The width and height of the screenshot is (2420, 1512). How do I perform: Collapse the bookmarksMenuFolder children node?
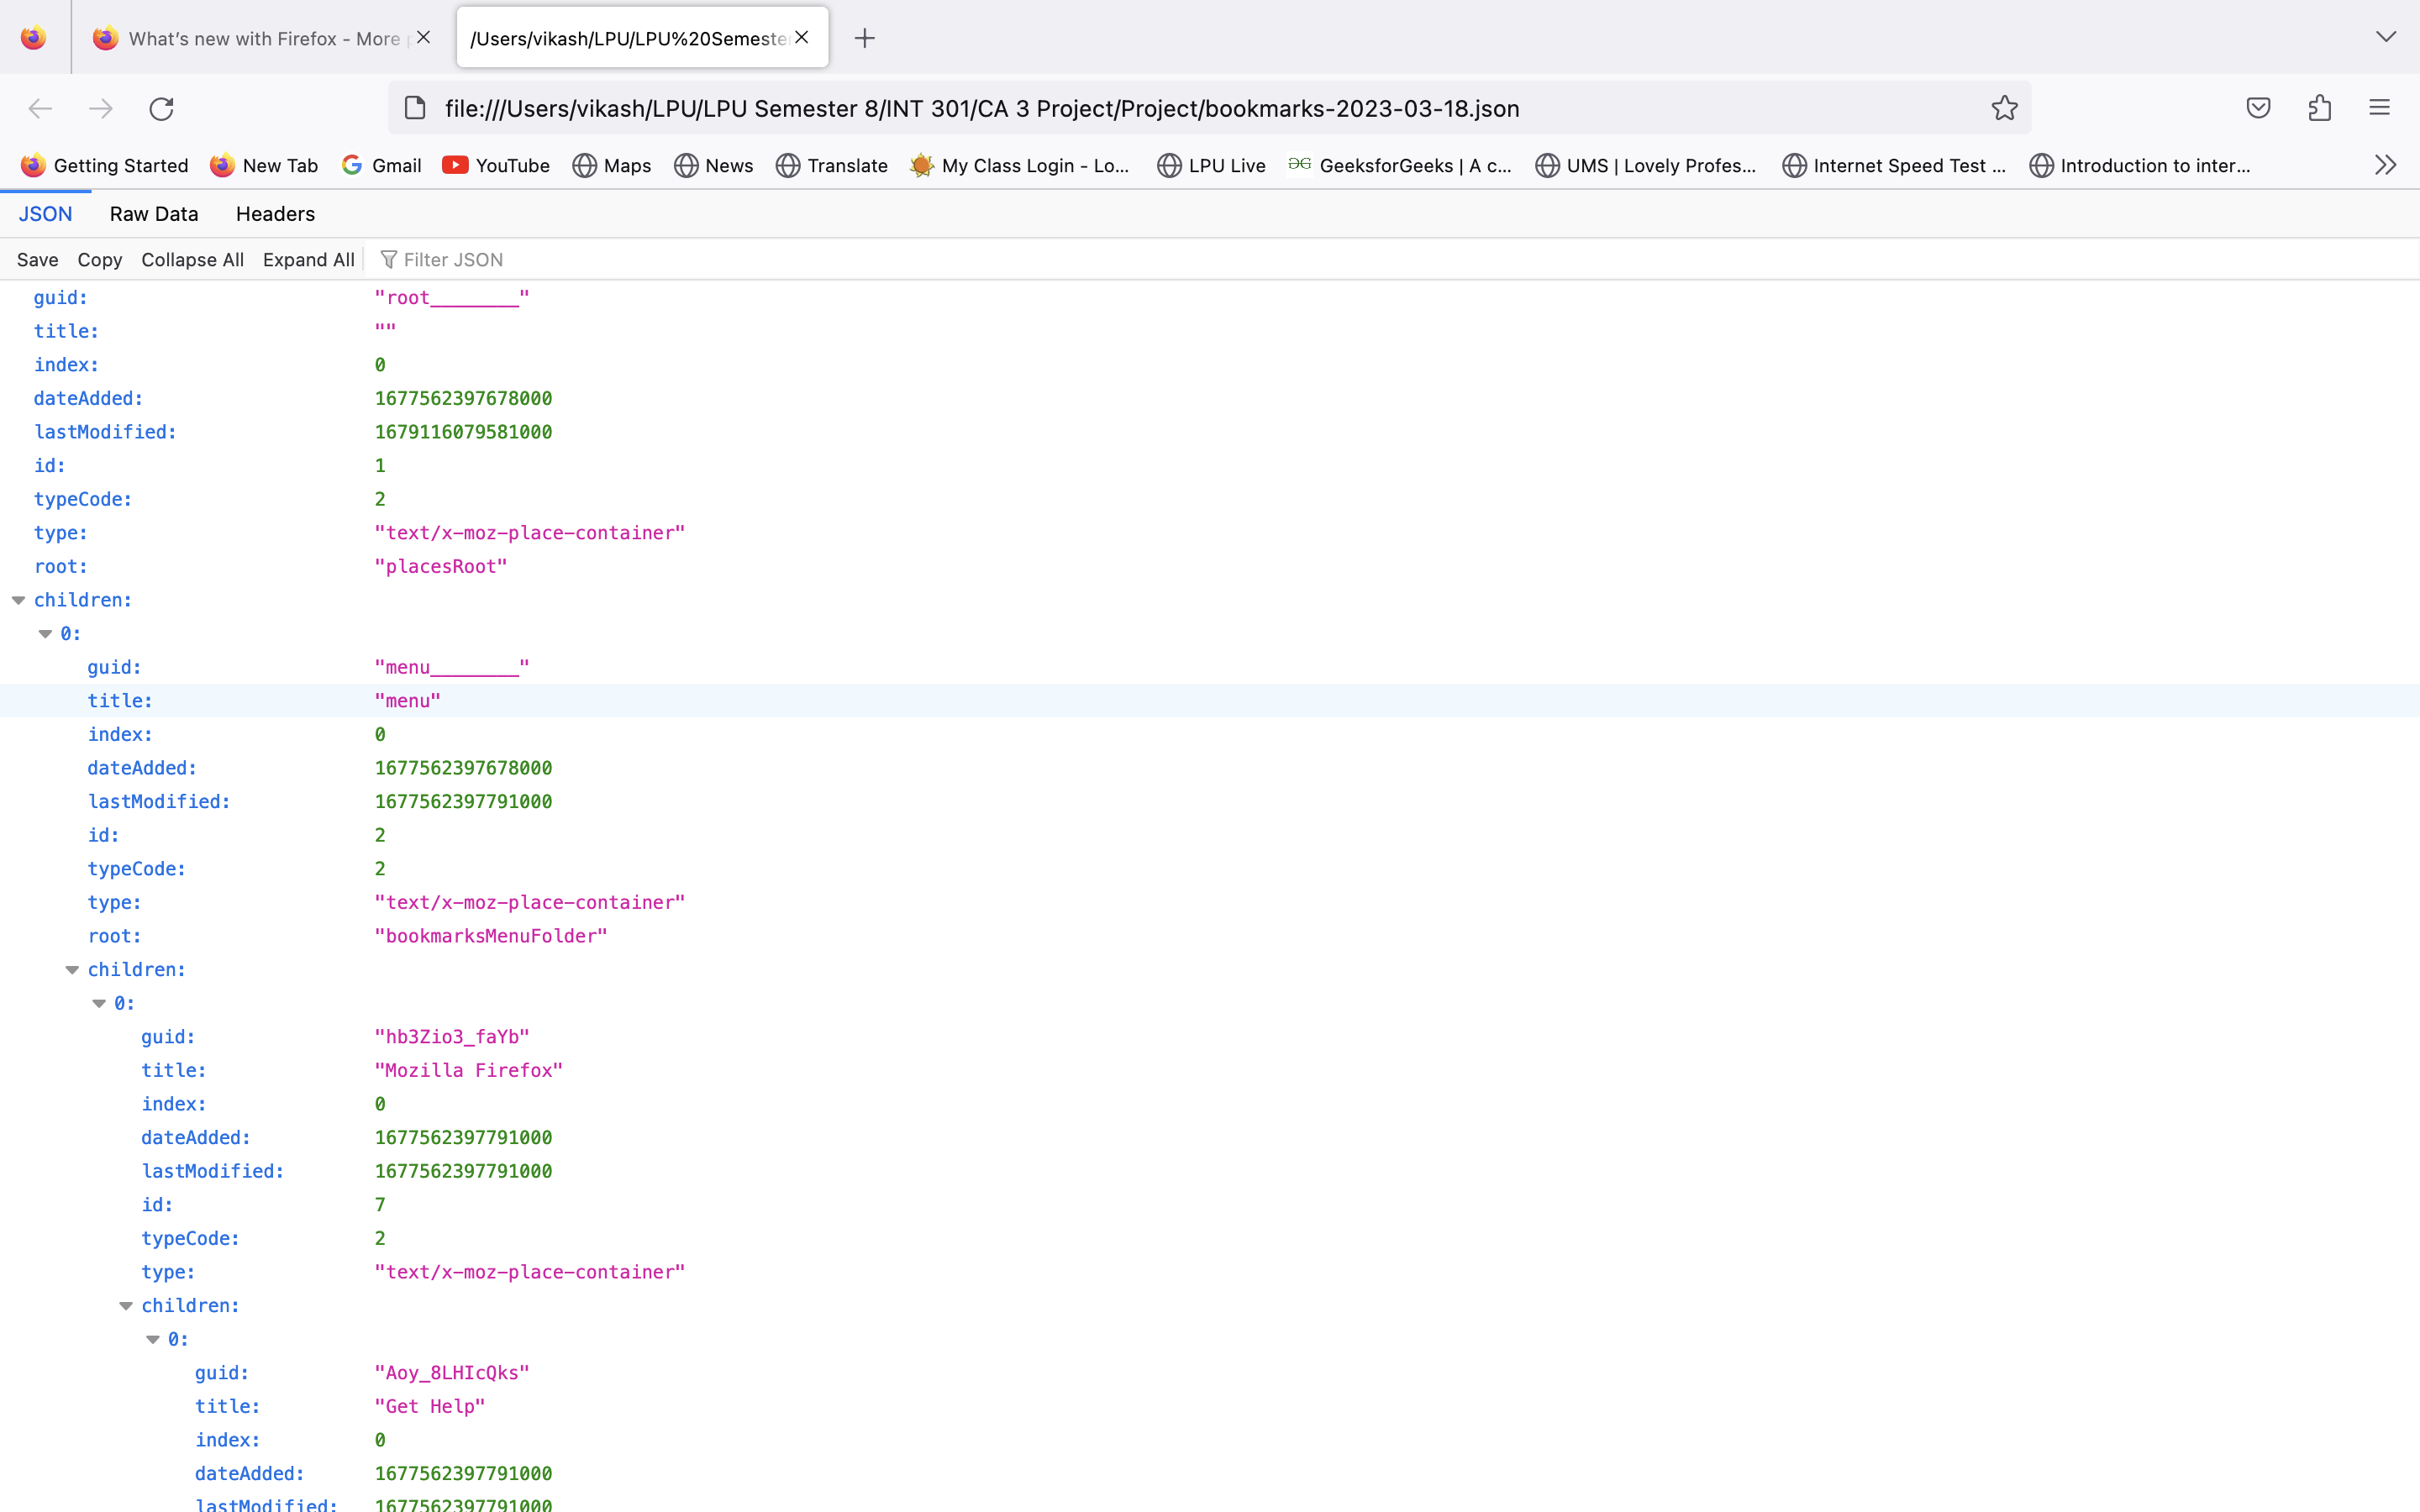tap(71, 969)
